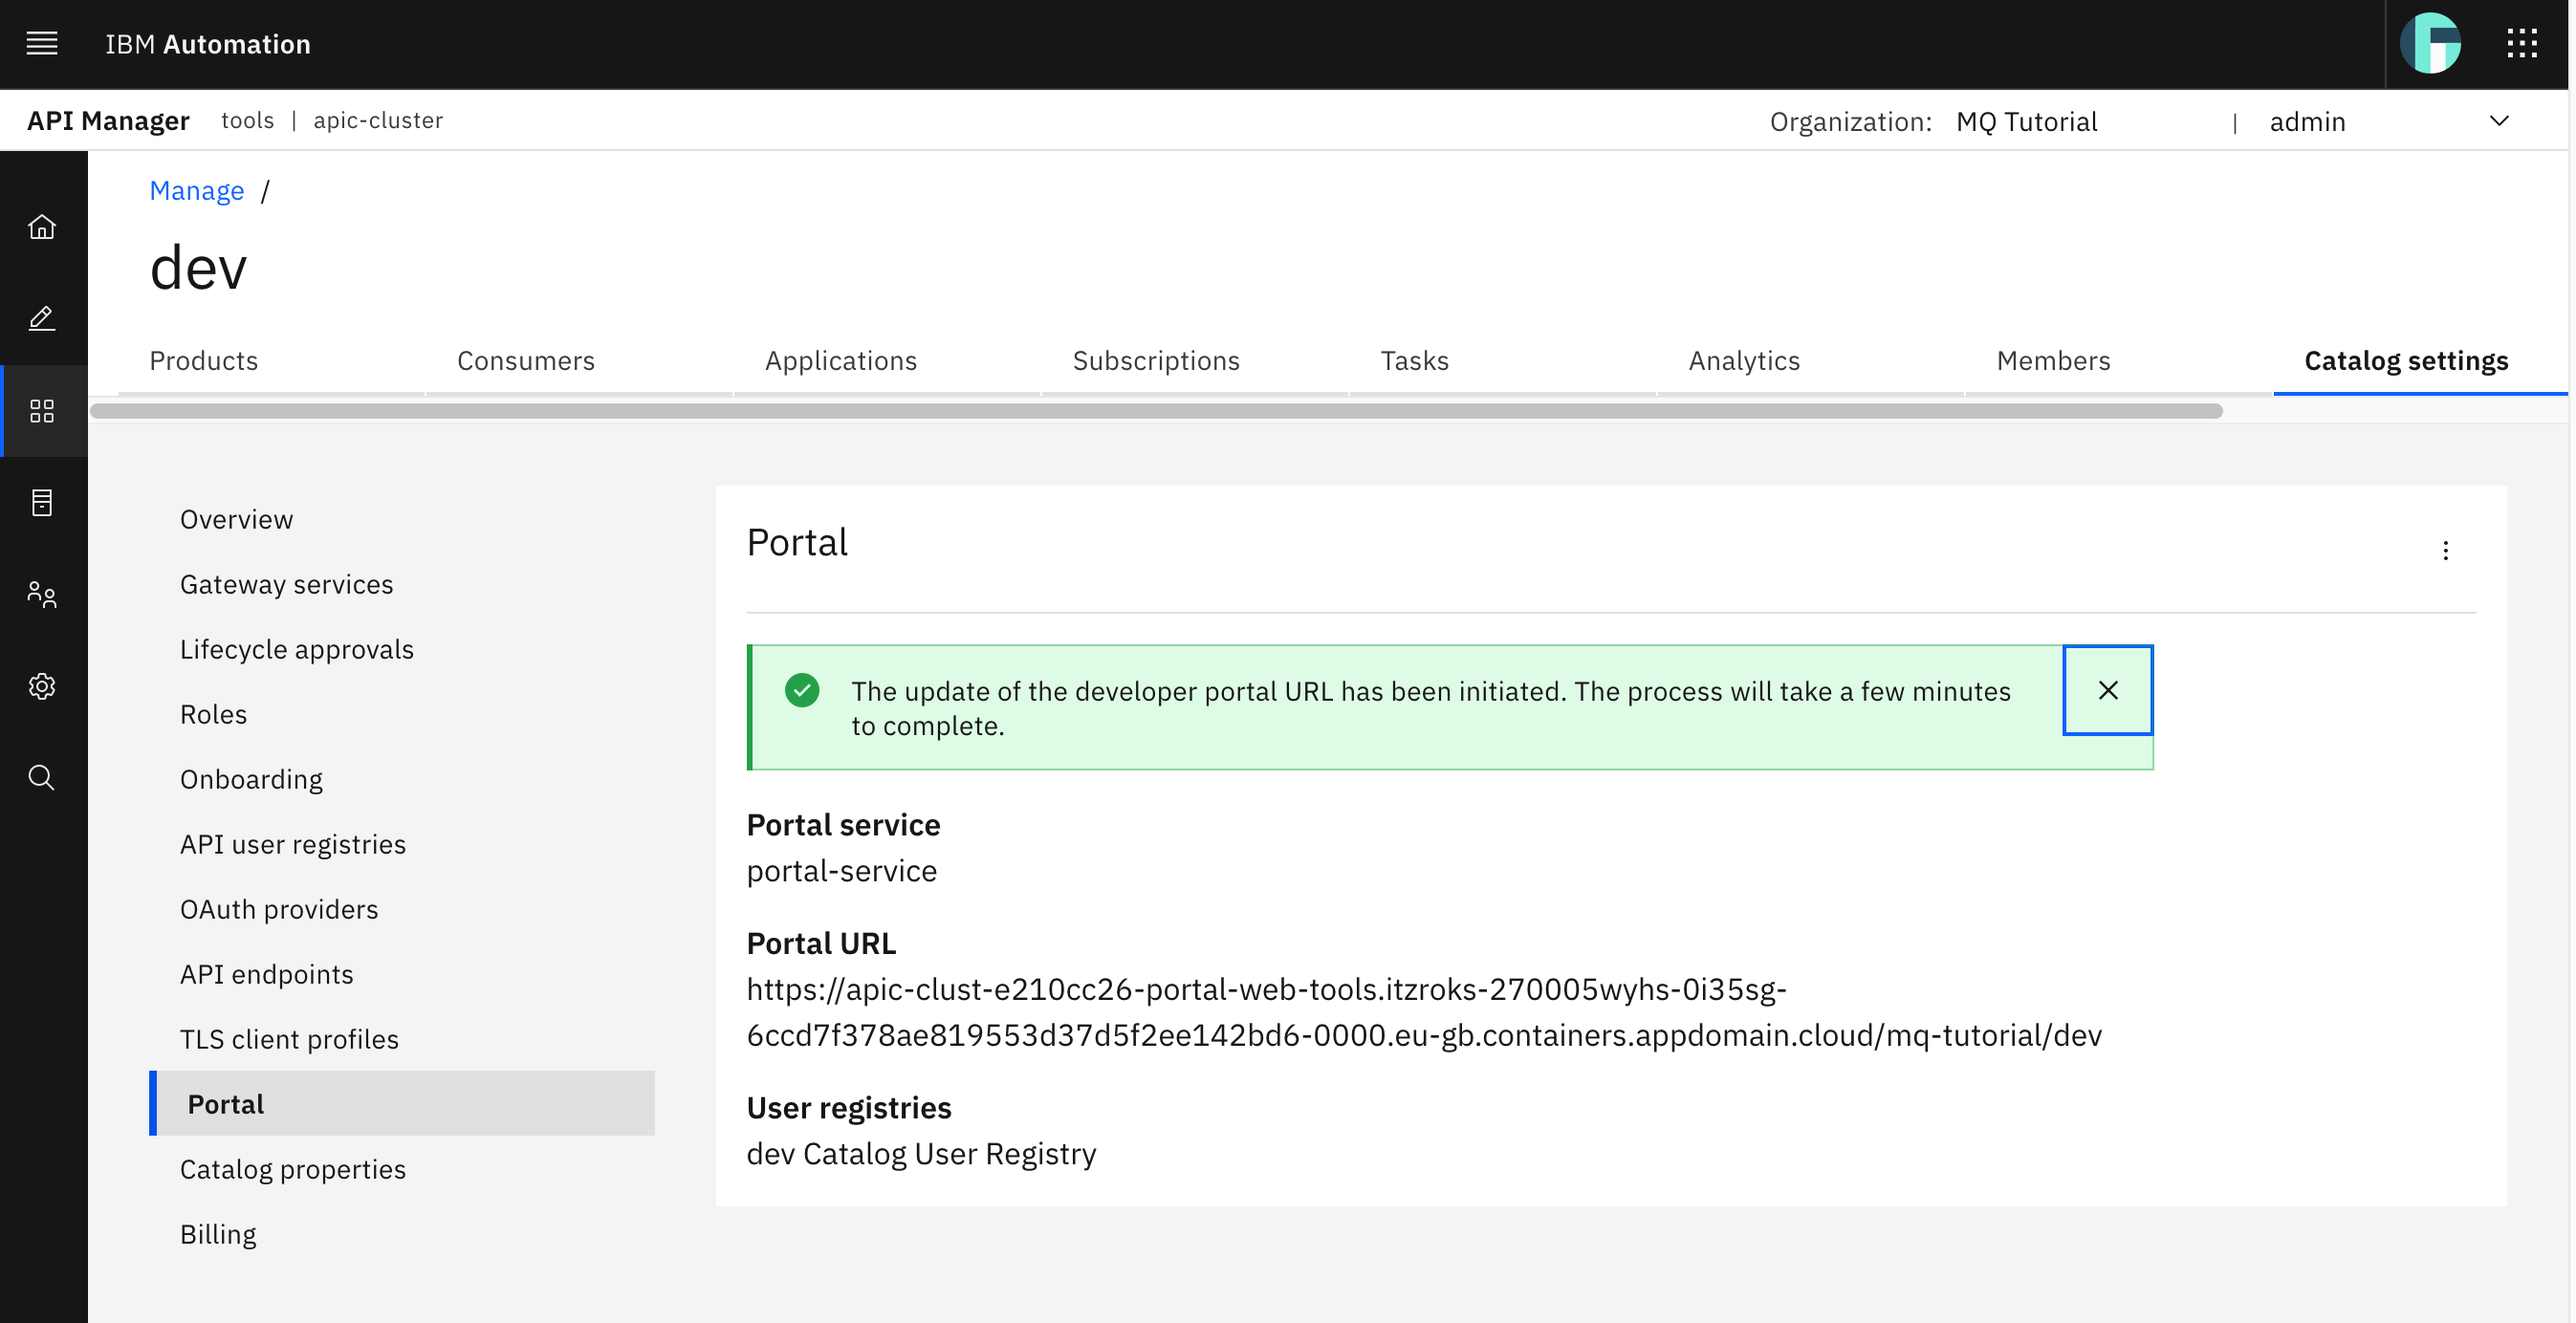View the Subscriptions tab
The width and height of the screenshot is (2576, 1323).
[1156, 361]
